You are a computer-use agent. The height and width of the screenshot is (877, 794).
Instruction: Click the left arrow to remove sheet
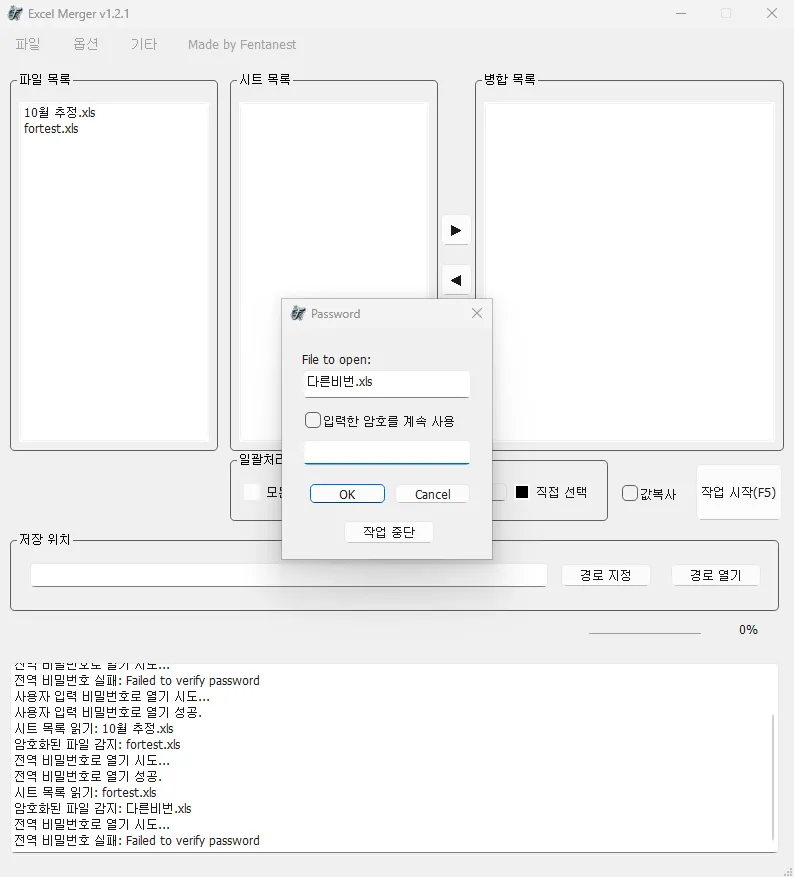456,280
